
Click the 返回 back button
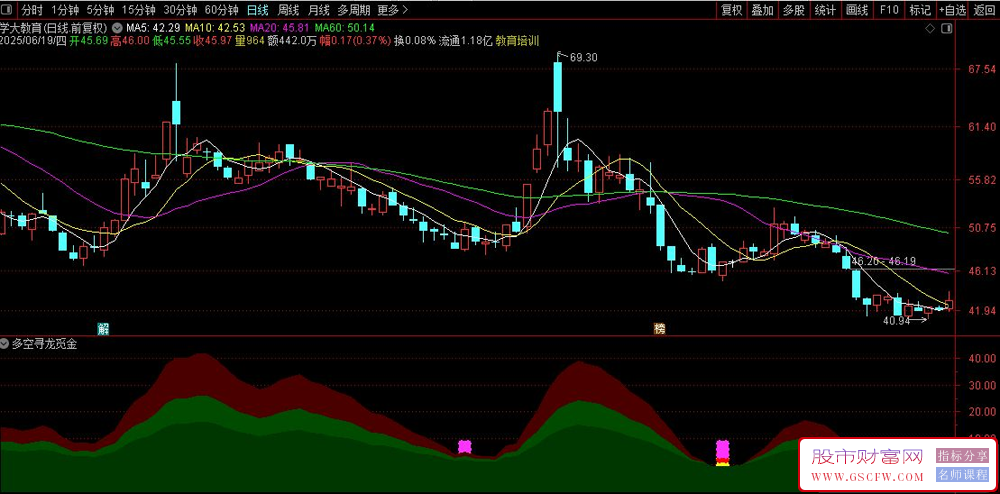(x=985, y=10)
